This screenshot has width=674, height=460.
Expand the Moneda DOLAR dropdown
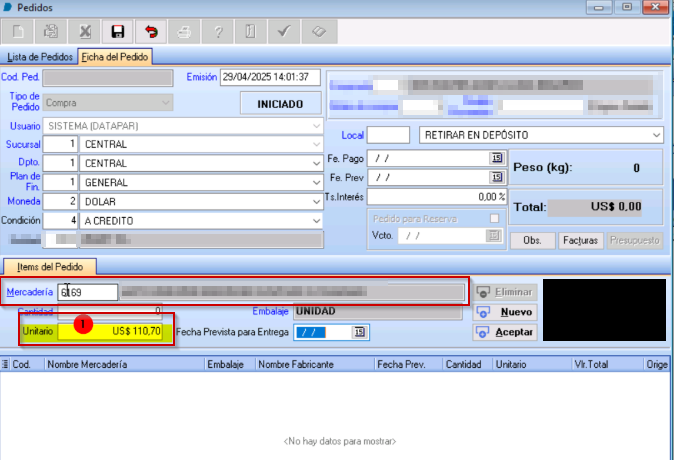pyautogui.click(x=316, y=202)
